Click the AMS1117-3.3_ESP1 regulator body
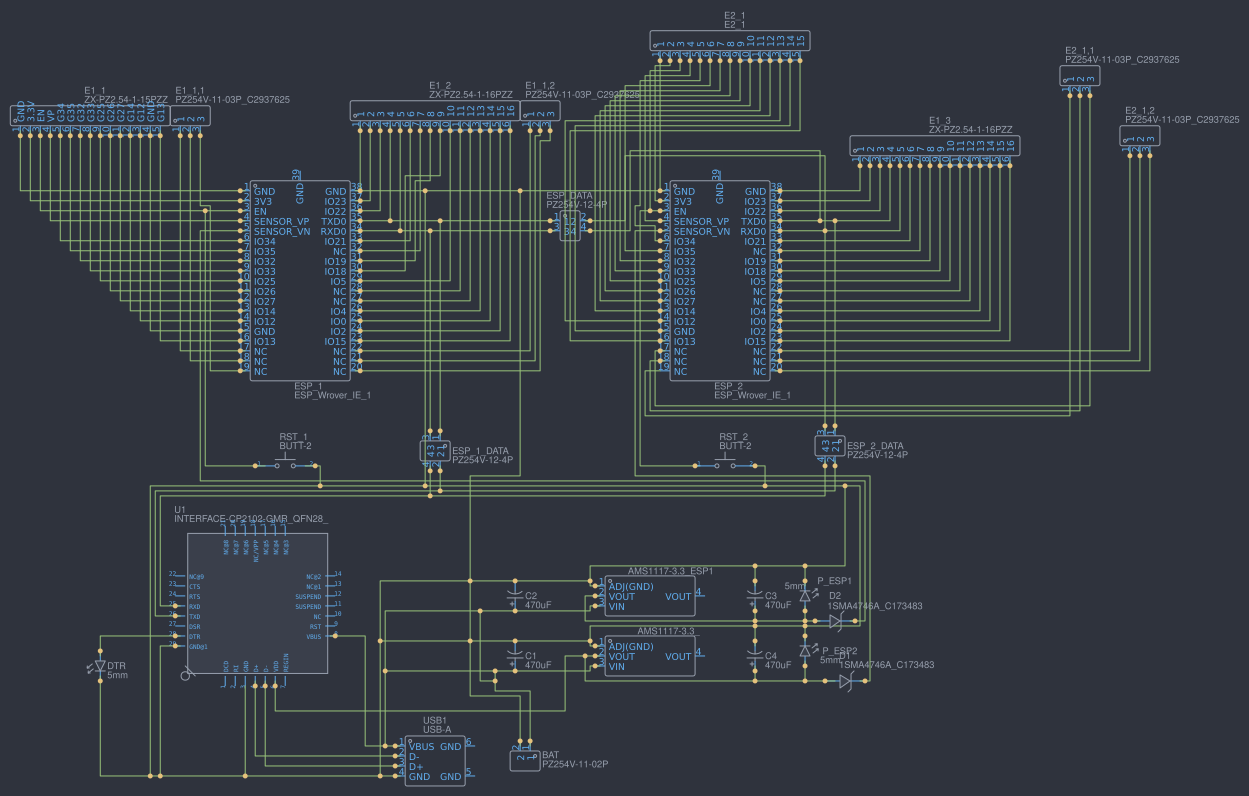 650,596
